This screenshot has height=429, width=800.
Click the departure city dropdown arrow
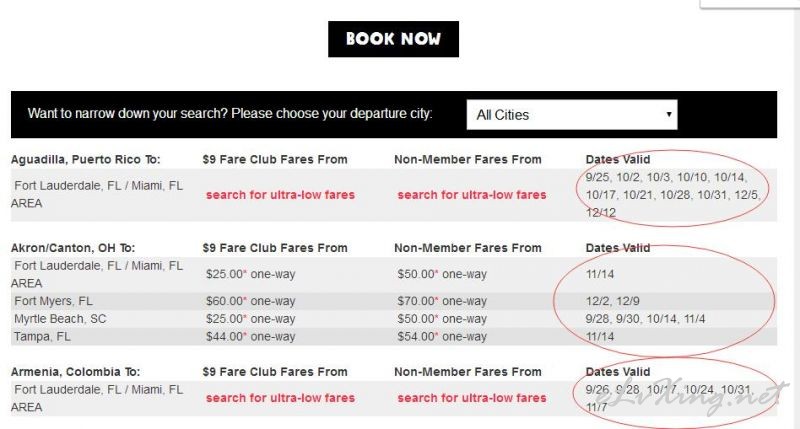point(668,114)
